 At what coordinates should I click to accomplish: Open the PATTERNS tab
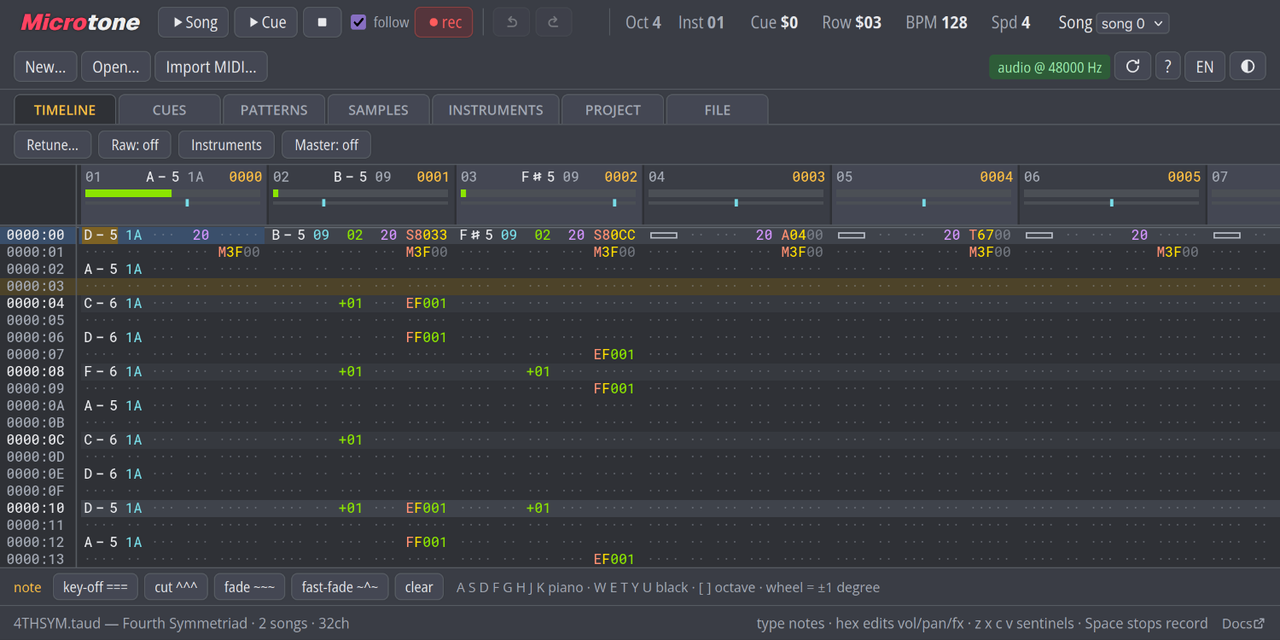point(274,110)
